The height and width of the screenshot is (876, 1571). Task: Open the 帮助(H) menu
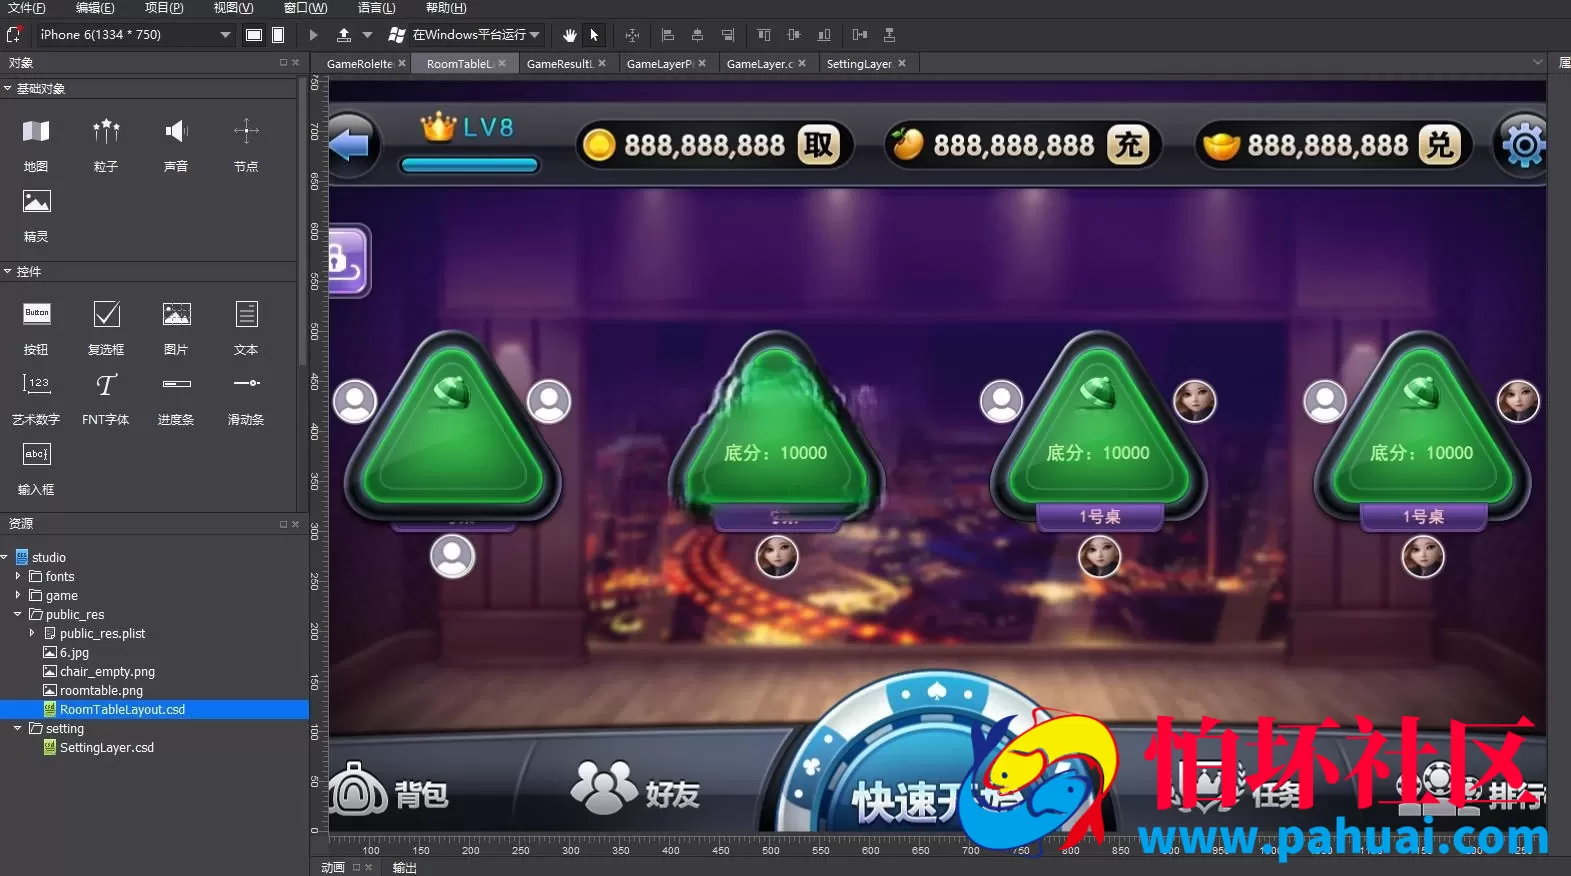click(446, 7)
